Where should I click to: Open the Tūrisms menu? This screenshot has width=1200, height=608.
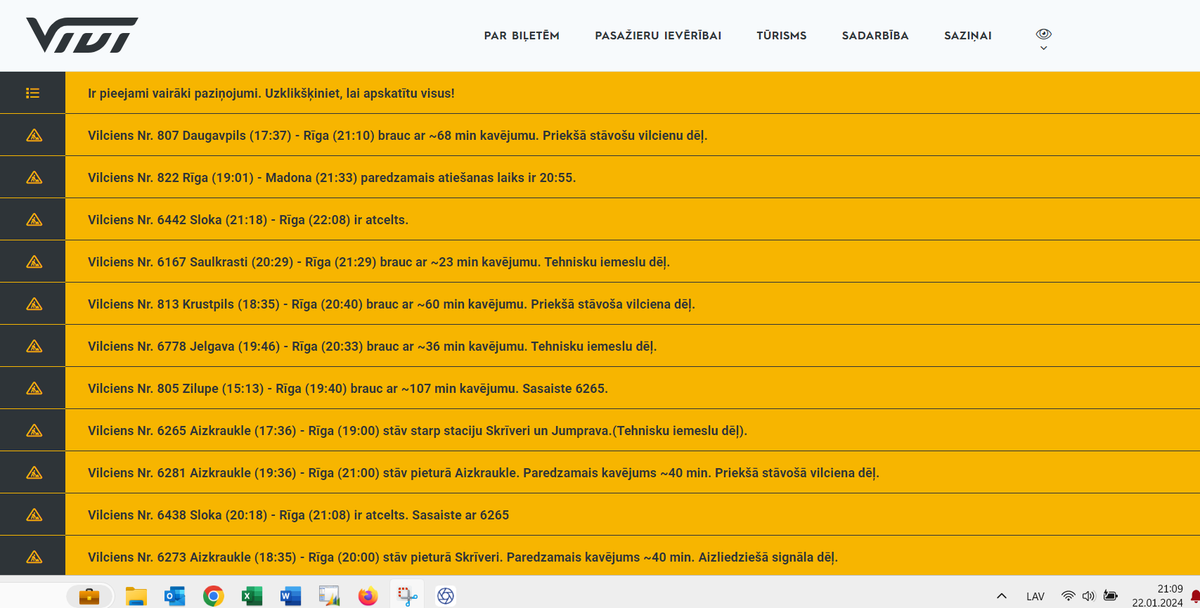tap(782, 36)
